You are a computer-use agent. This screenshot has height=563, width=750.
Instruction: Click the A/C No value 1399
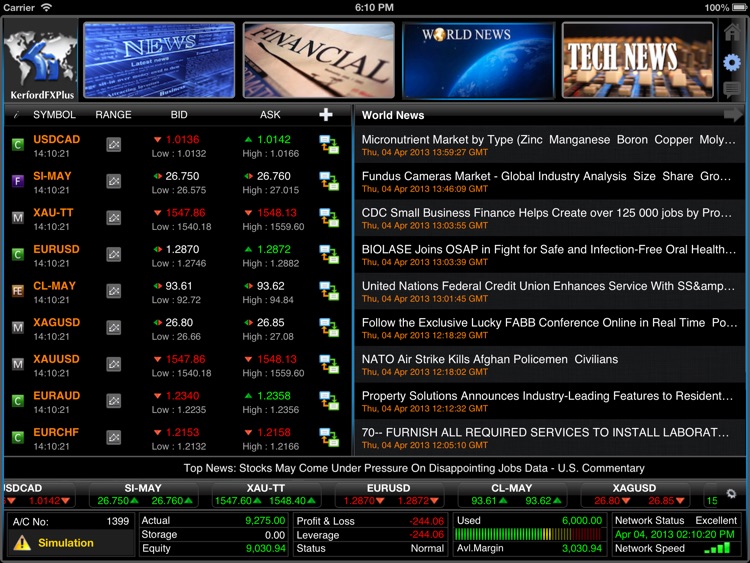(x=118, y=521)
